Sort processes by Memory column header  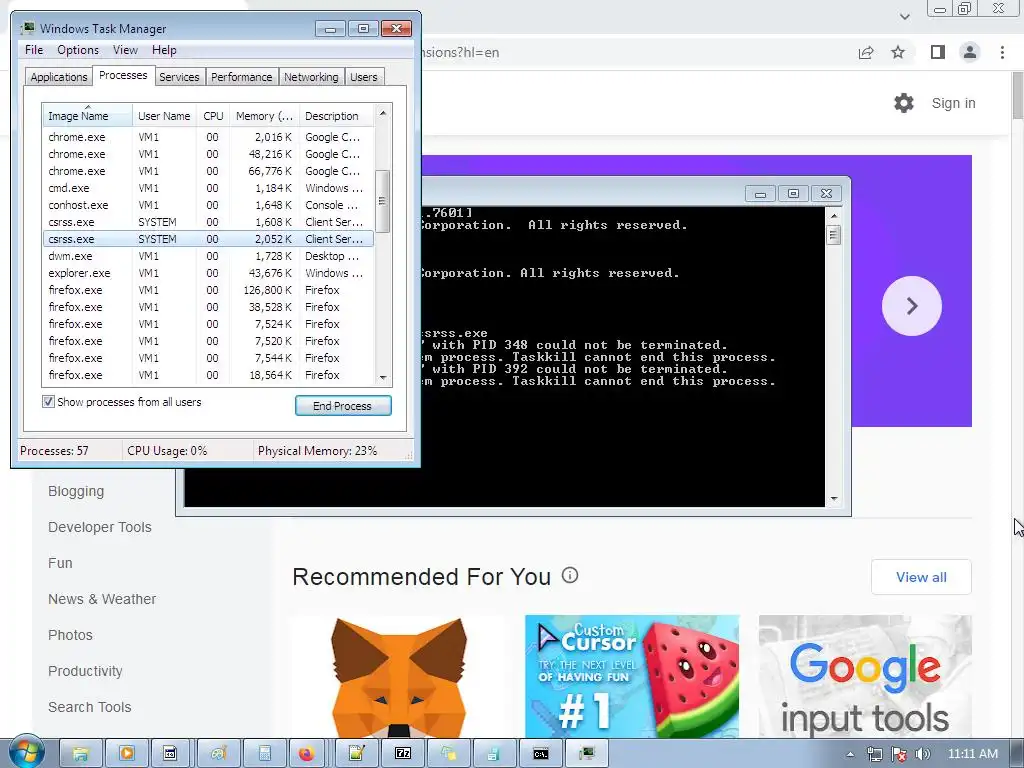click(x=264, y=116)
